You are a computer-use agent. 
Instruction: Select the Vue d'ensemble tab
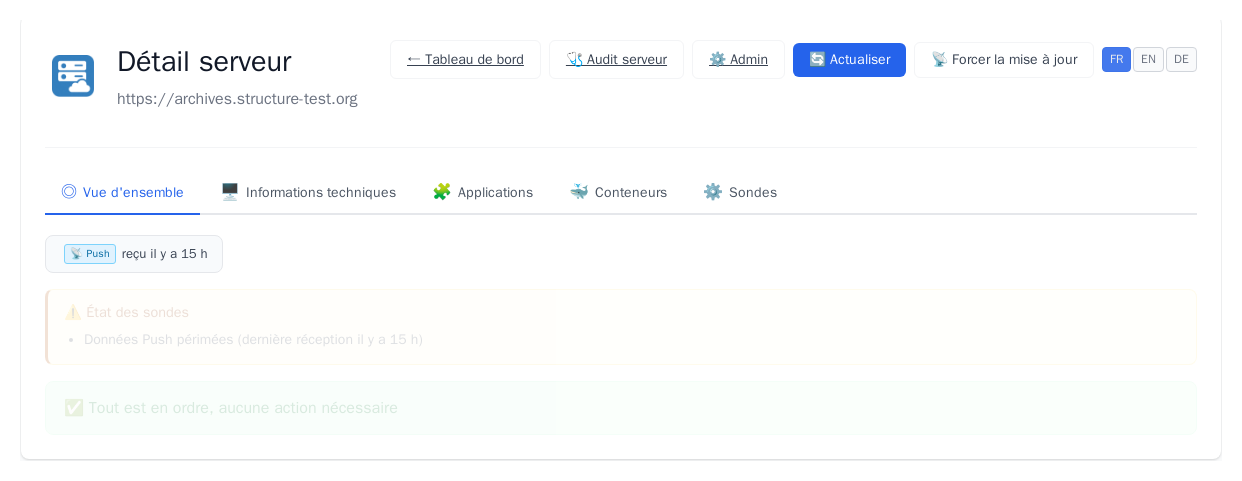[x=122, y=192]
